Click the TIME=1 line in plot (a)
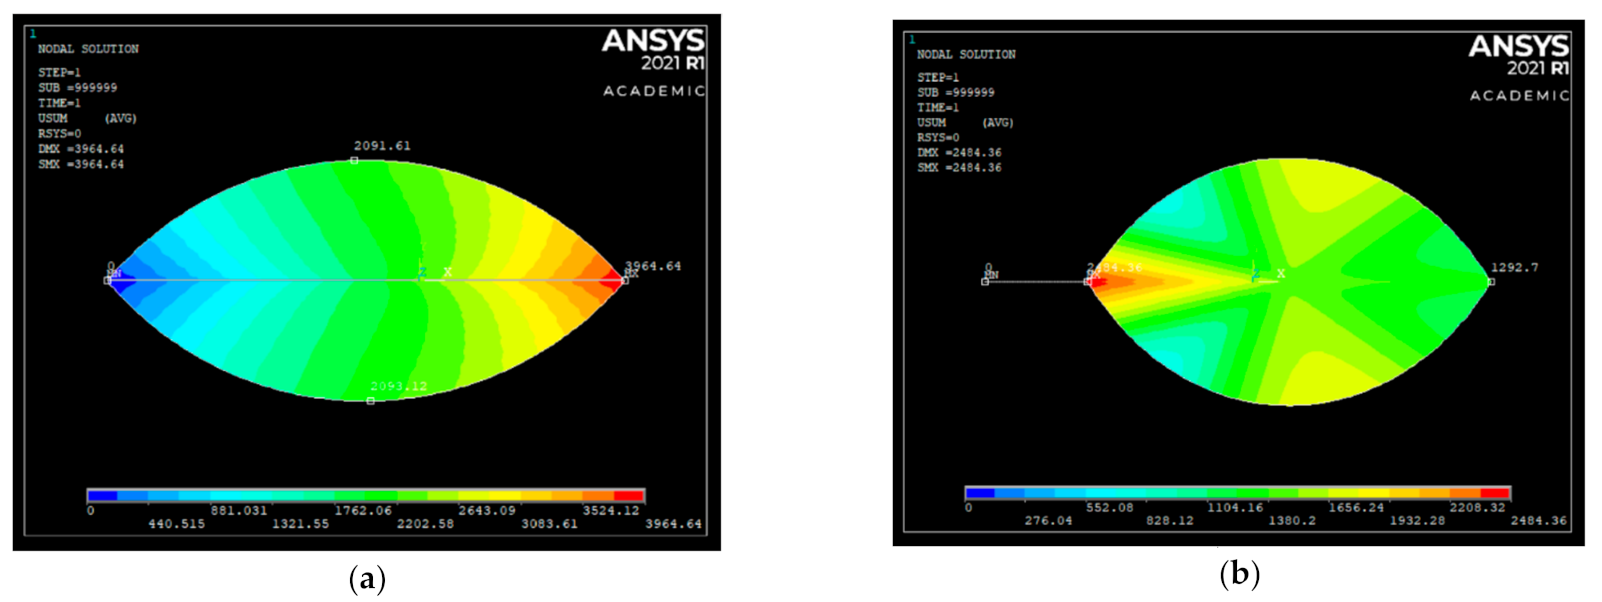This screenshot has height=602, width=1602. (x=59, y=103)
